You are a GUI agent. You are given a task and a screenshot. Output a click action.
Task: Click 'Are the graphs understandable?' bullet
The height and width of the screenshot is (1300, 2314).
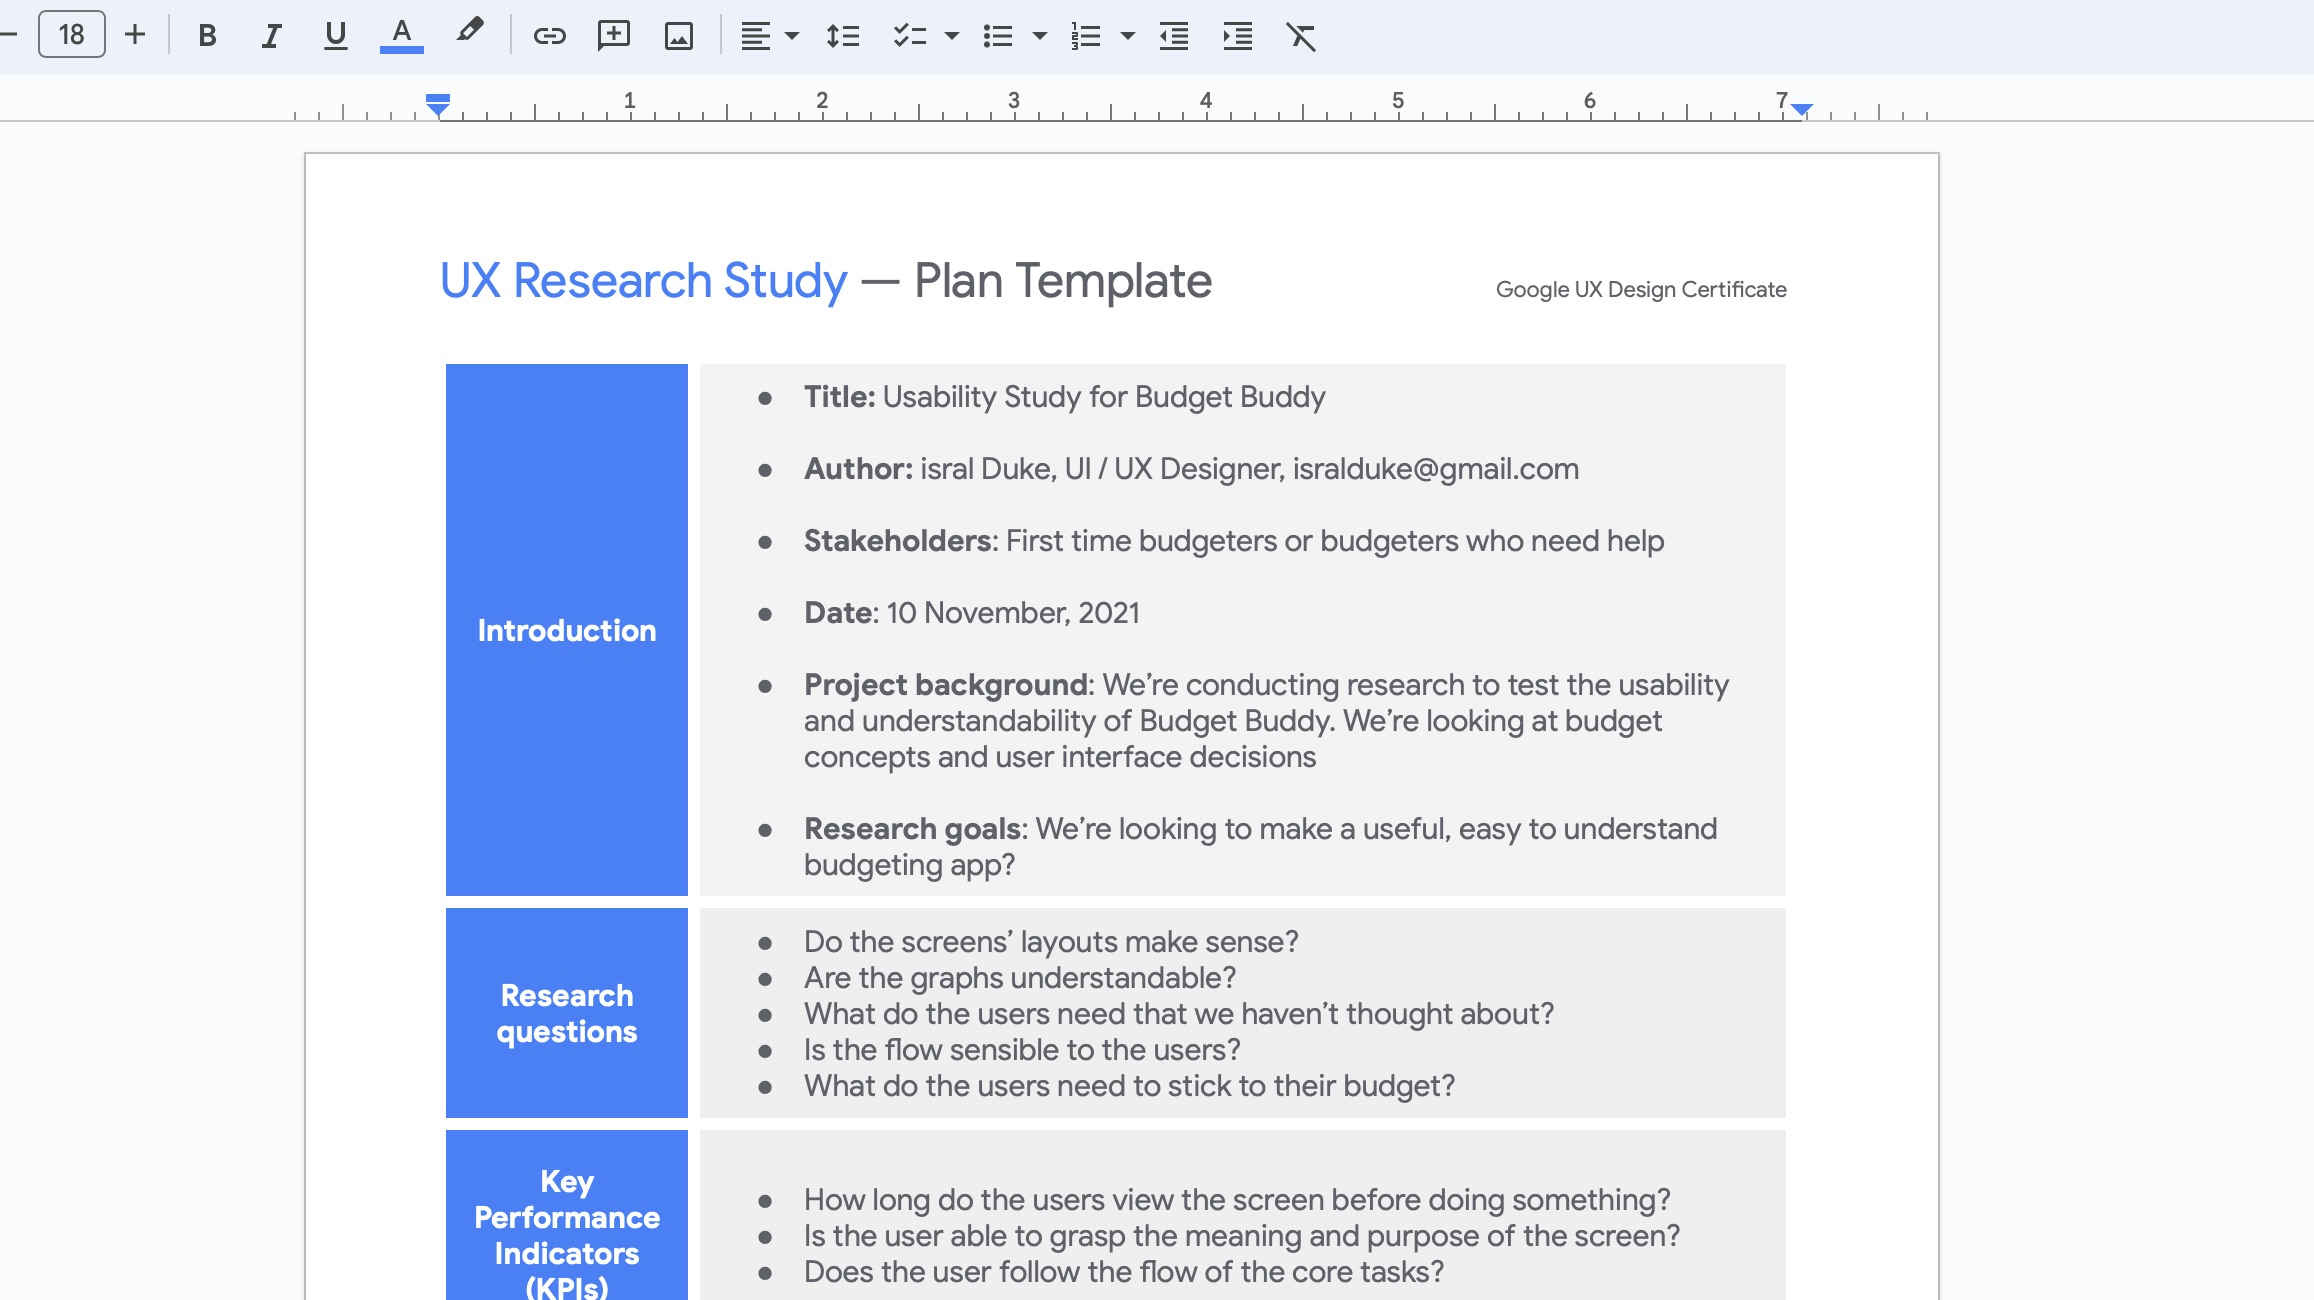[1020, 978]
